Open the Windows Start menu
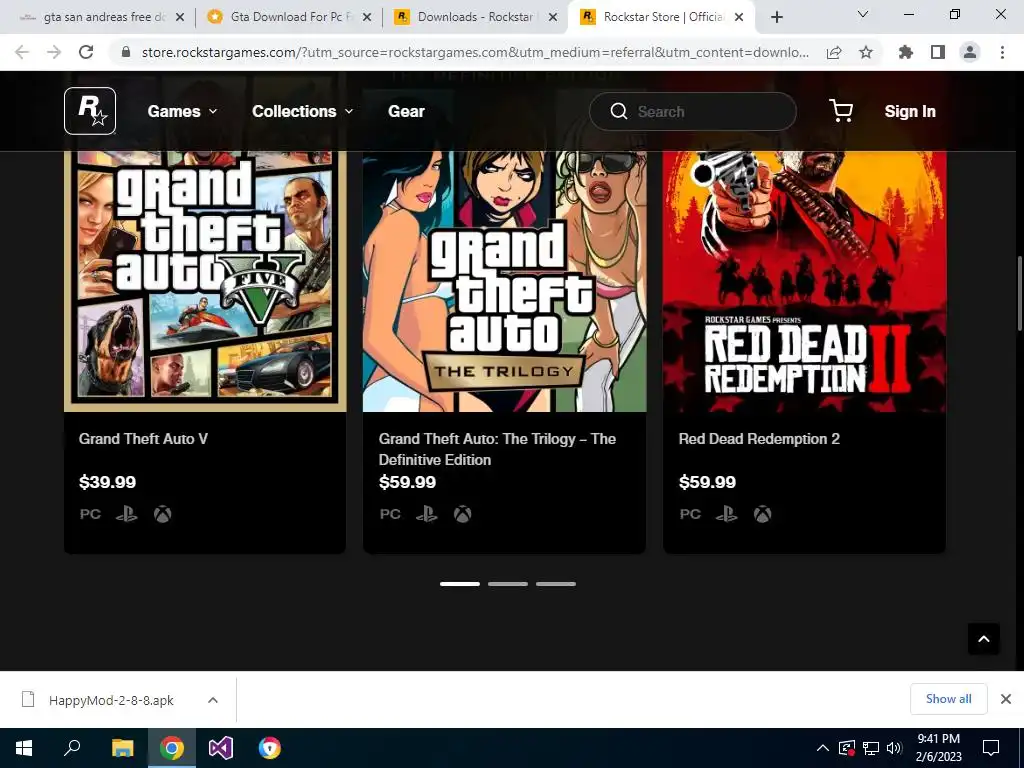The height and width of the screenshot is (768, 1024). (24, 748)
